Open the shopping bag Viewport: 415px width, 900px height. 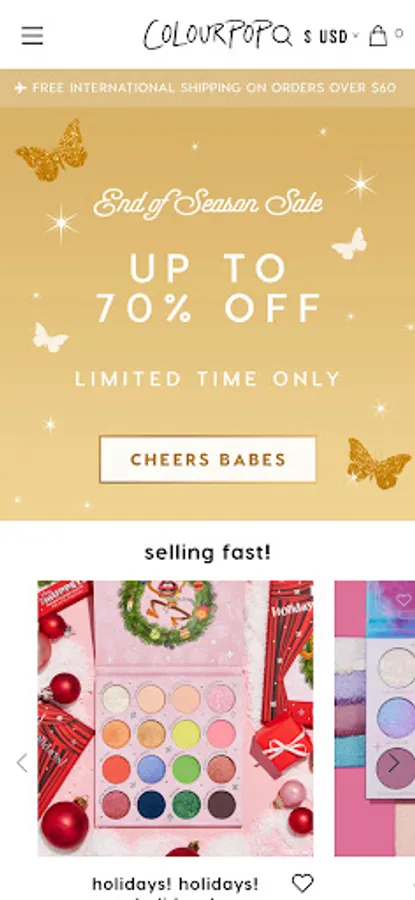pyautogui.click(x=378, y=35)
